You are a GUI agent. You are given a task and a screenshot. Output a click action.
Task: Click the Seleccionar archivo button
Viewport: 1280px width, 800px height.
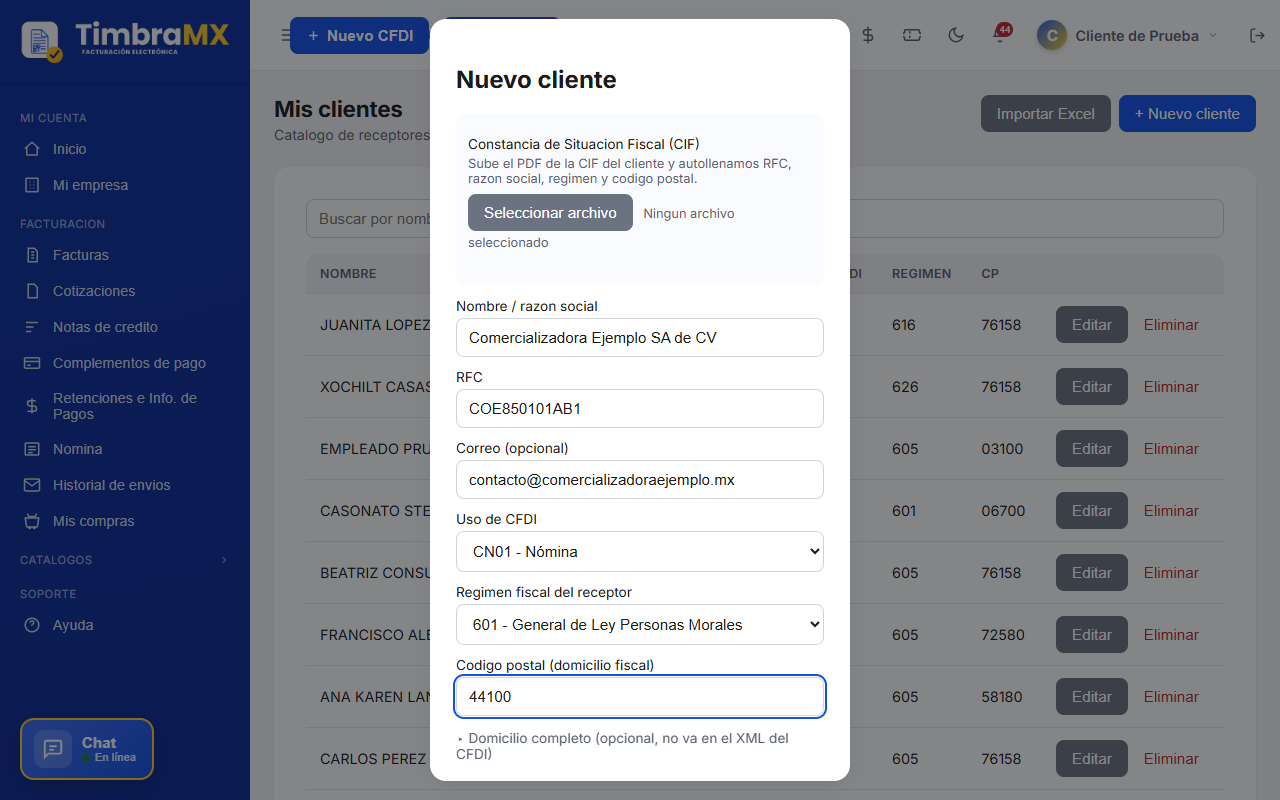point(550,213)
